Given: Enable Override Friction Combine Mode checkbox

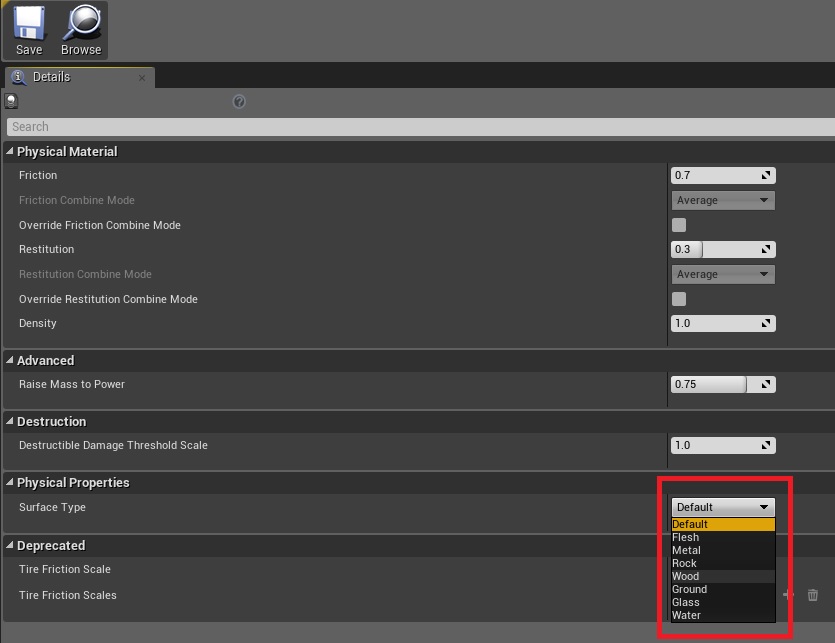Looking at the screenshot, I should tap(679, 225).
